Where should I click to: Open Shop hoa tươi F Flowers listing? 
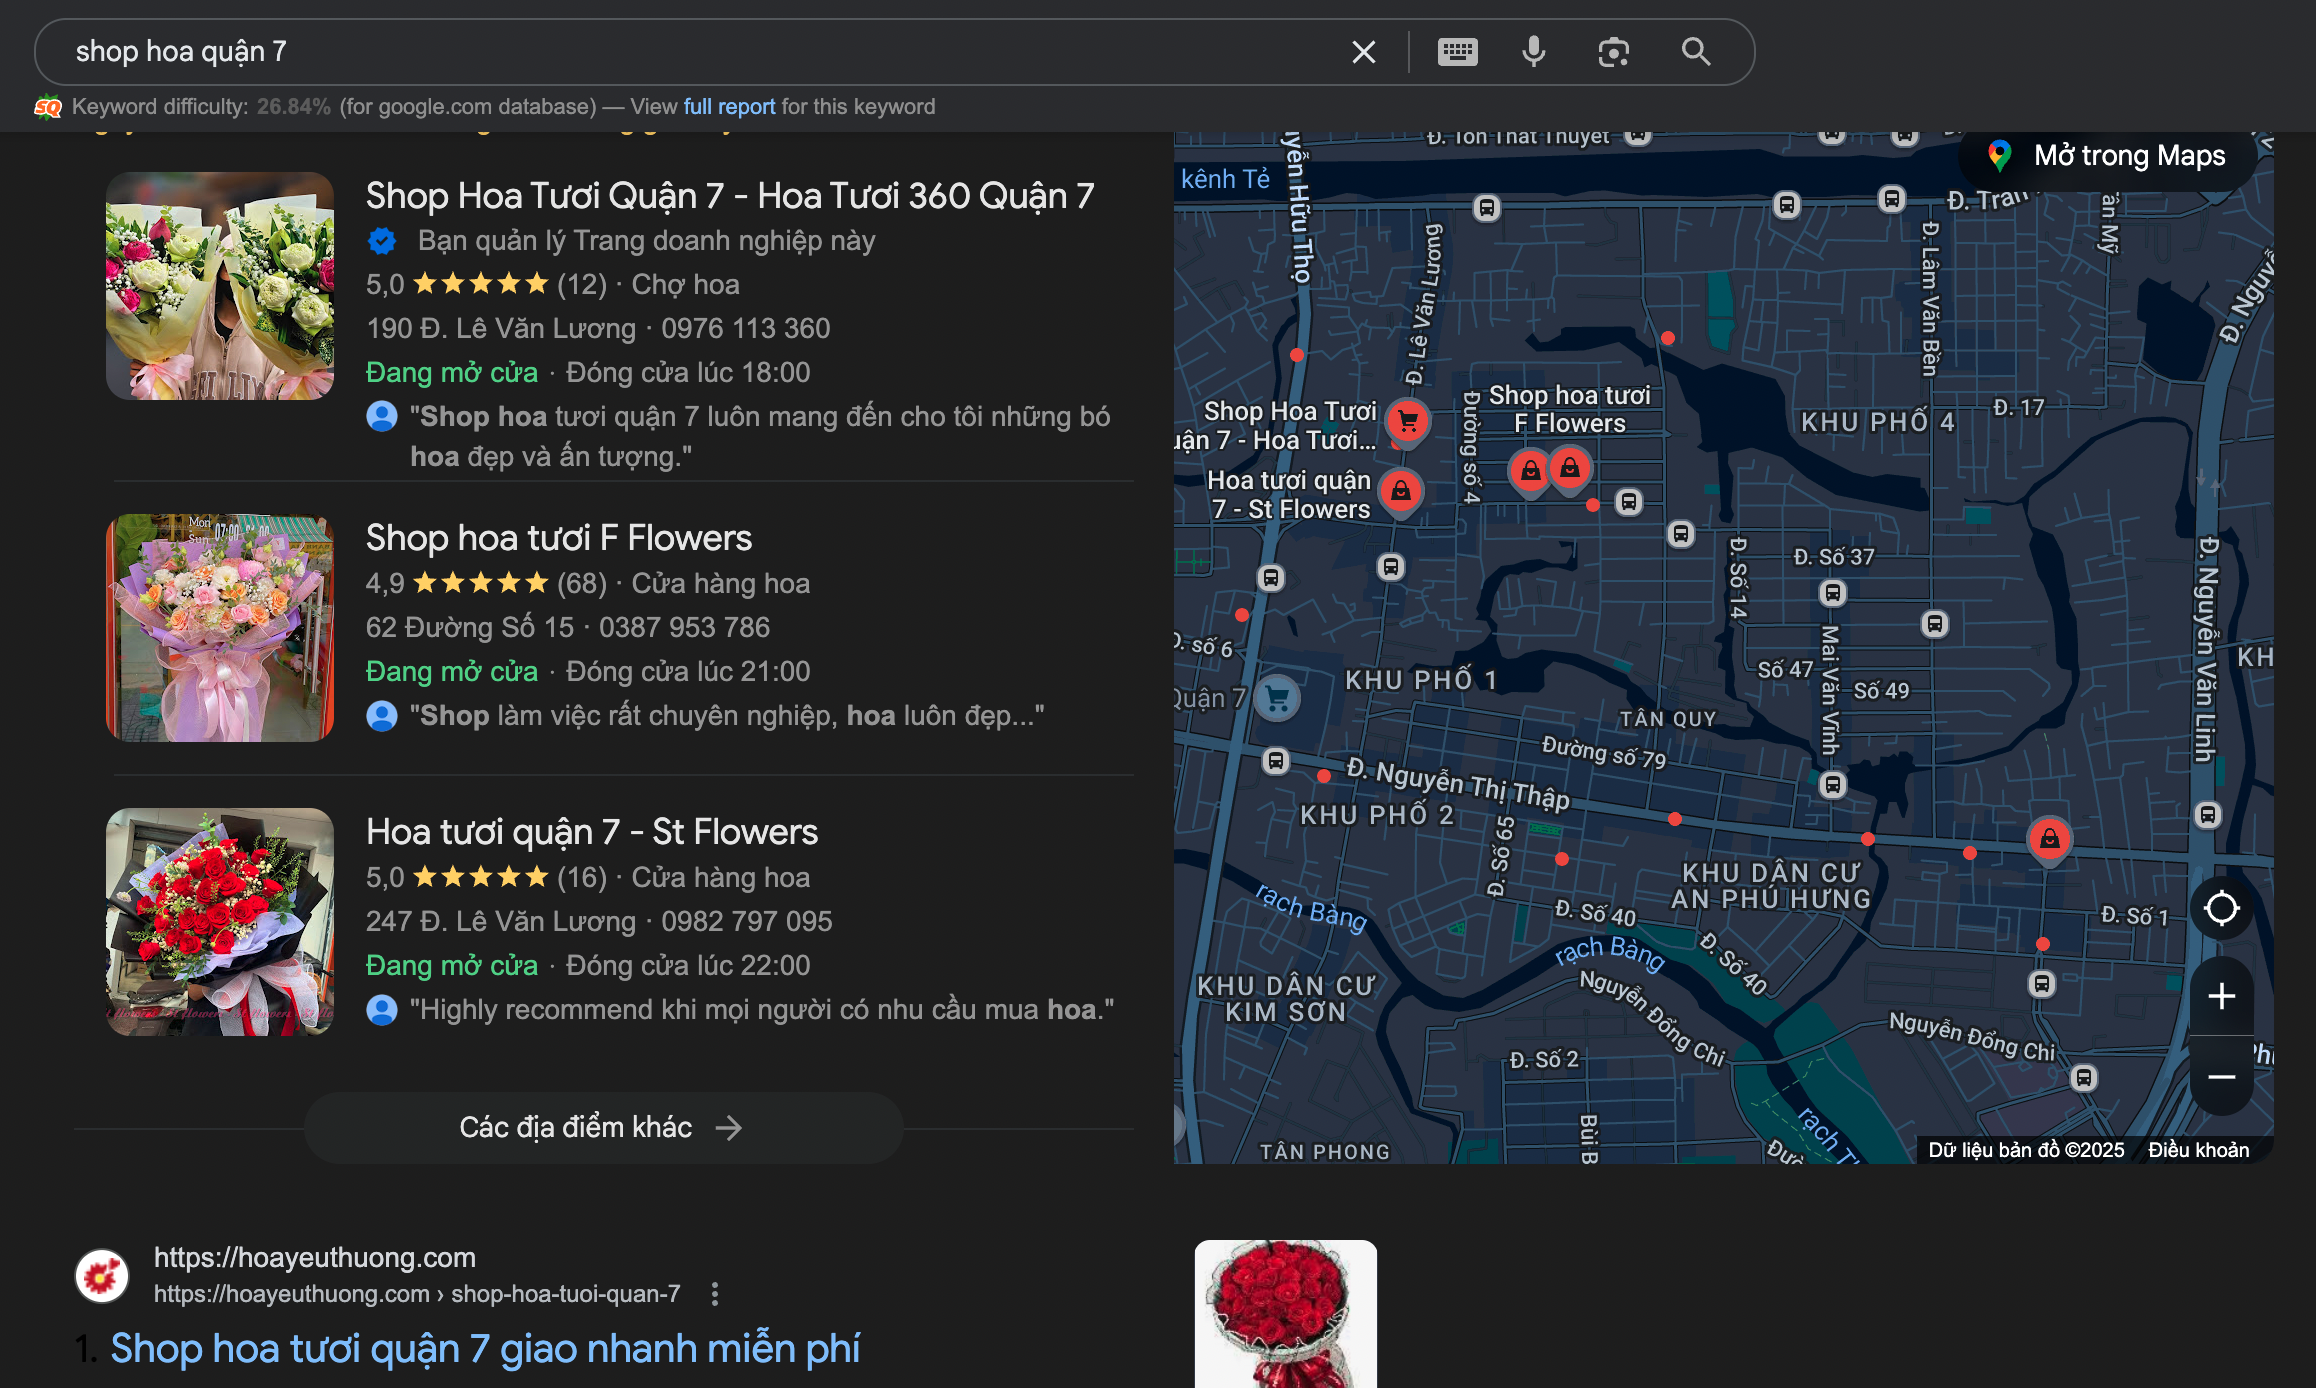[558, 538]
